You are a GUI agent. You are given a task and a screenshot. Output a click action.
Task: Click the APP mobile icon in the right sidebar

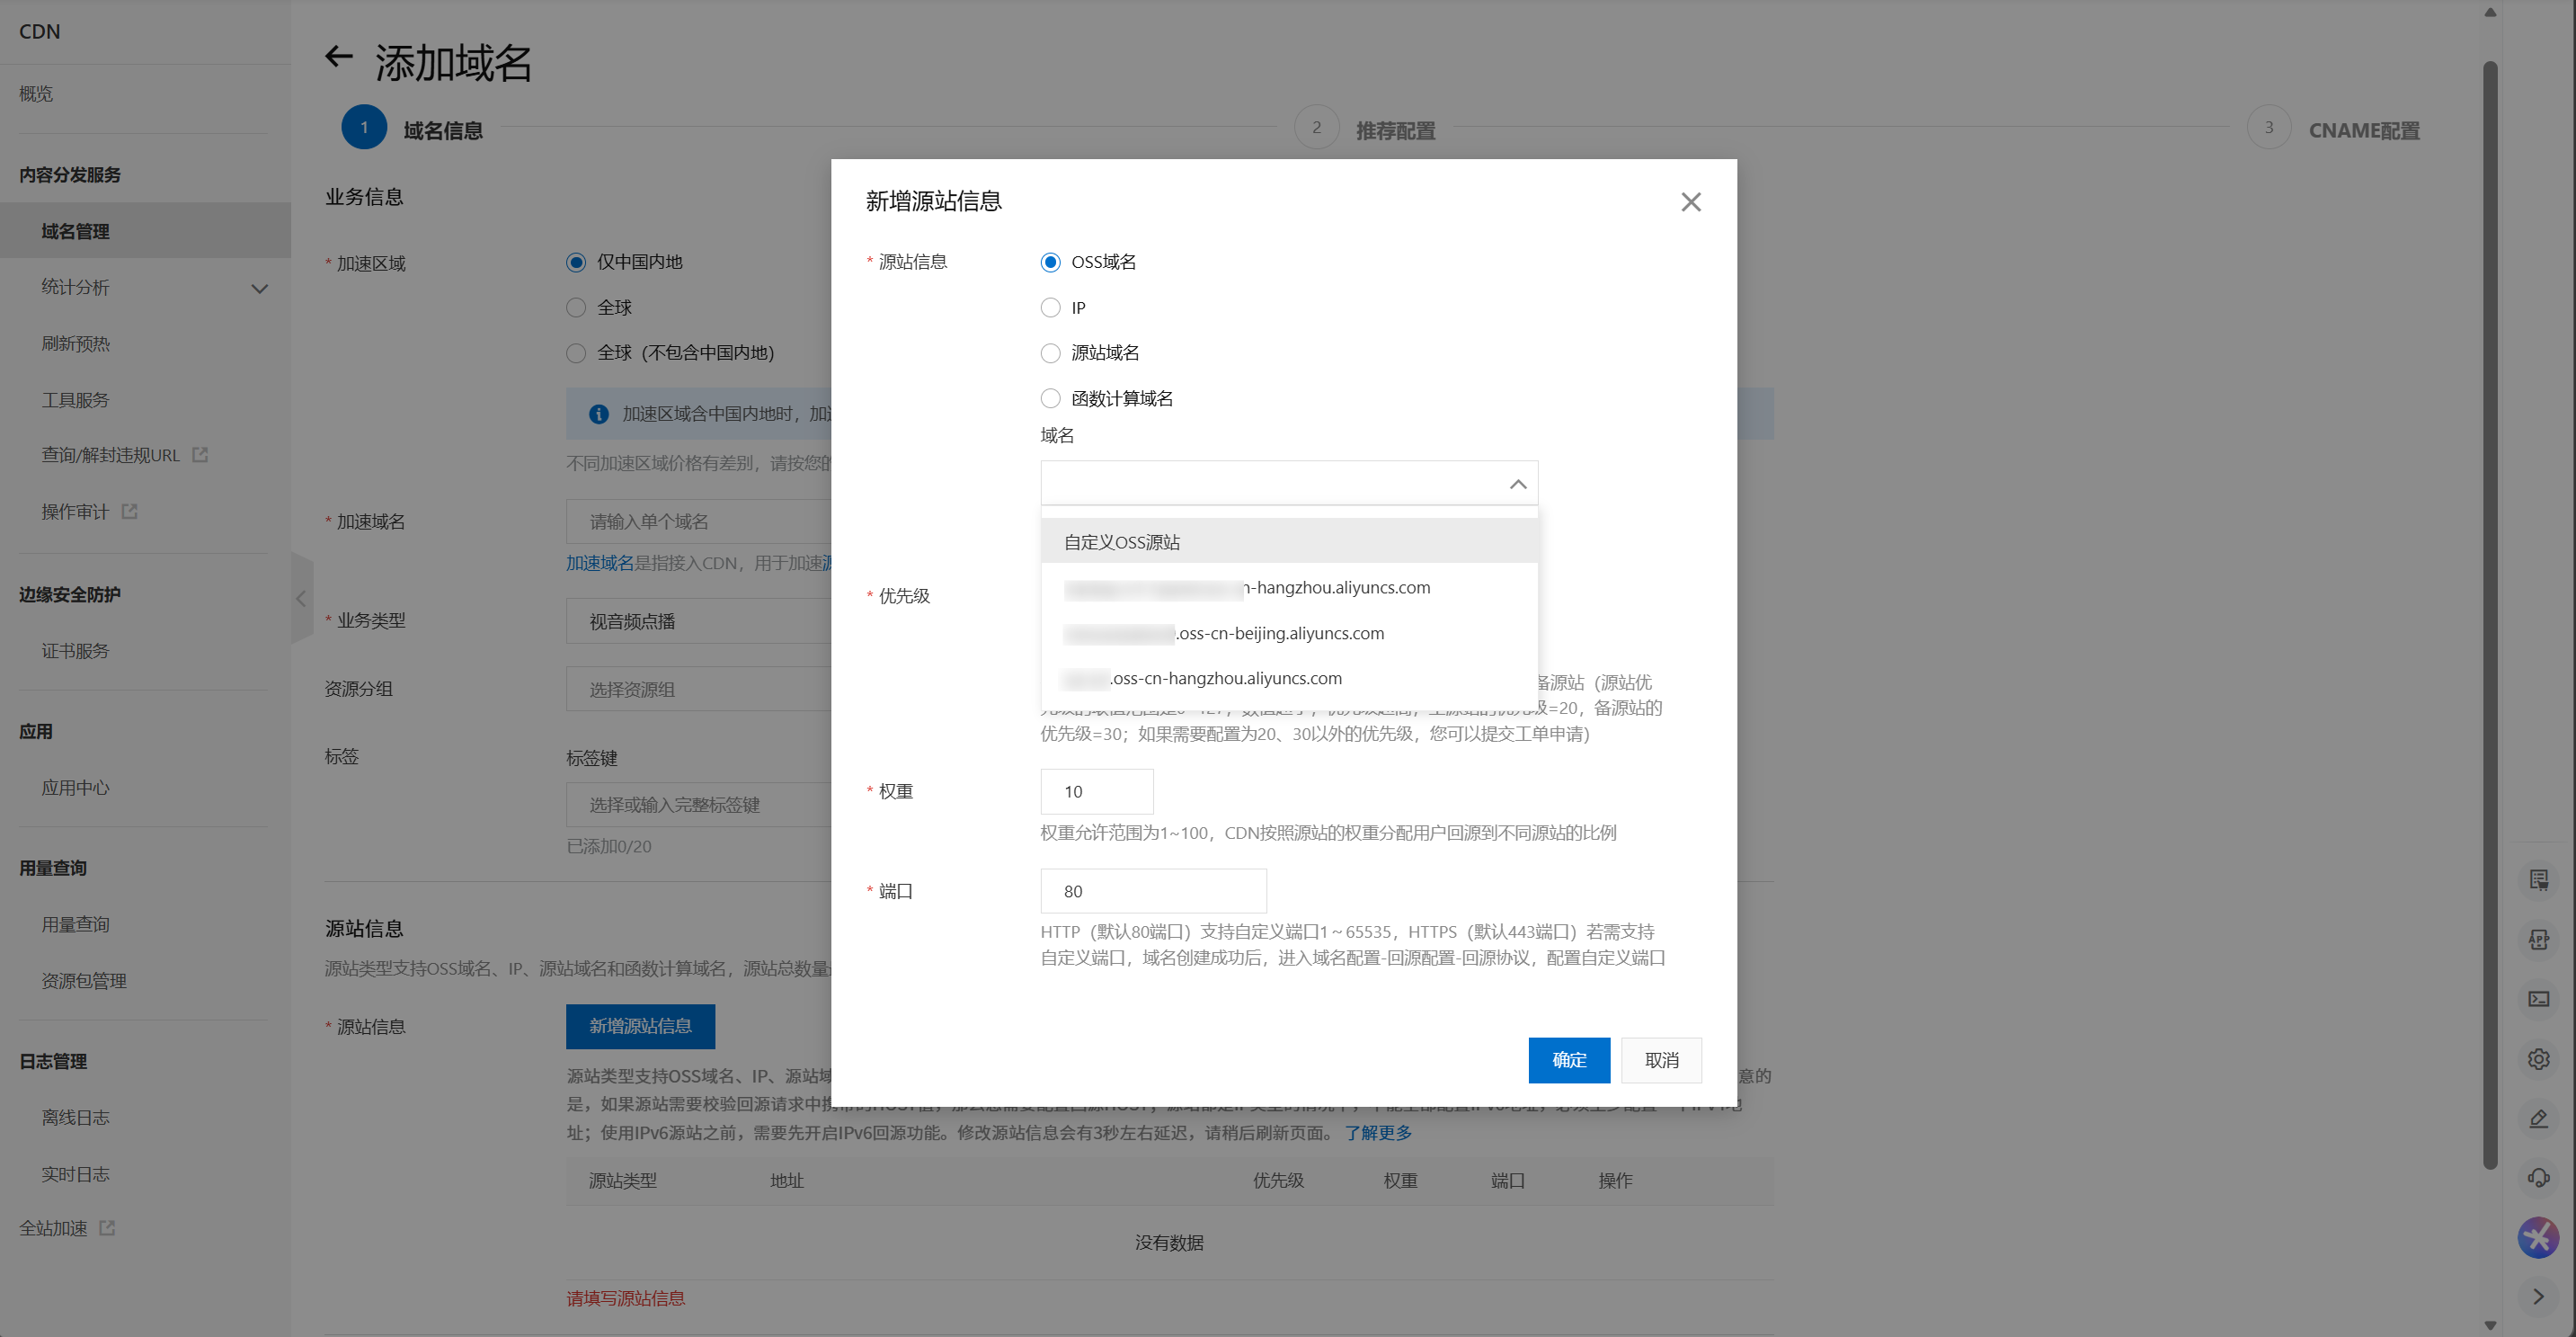2539,938
